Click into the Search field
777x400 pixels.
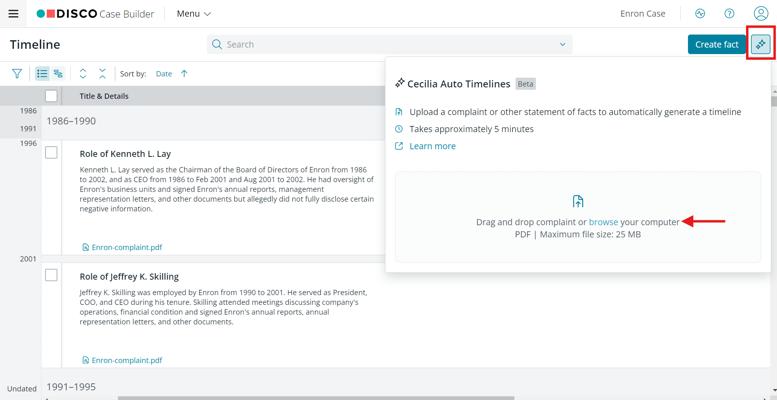(x=390, y=45)
